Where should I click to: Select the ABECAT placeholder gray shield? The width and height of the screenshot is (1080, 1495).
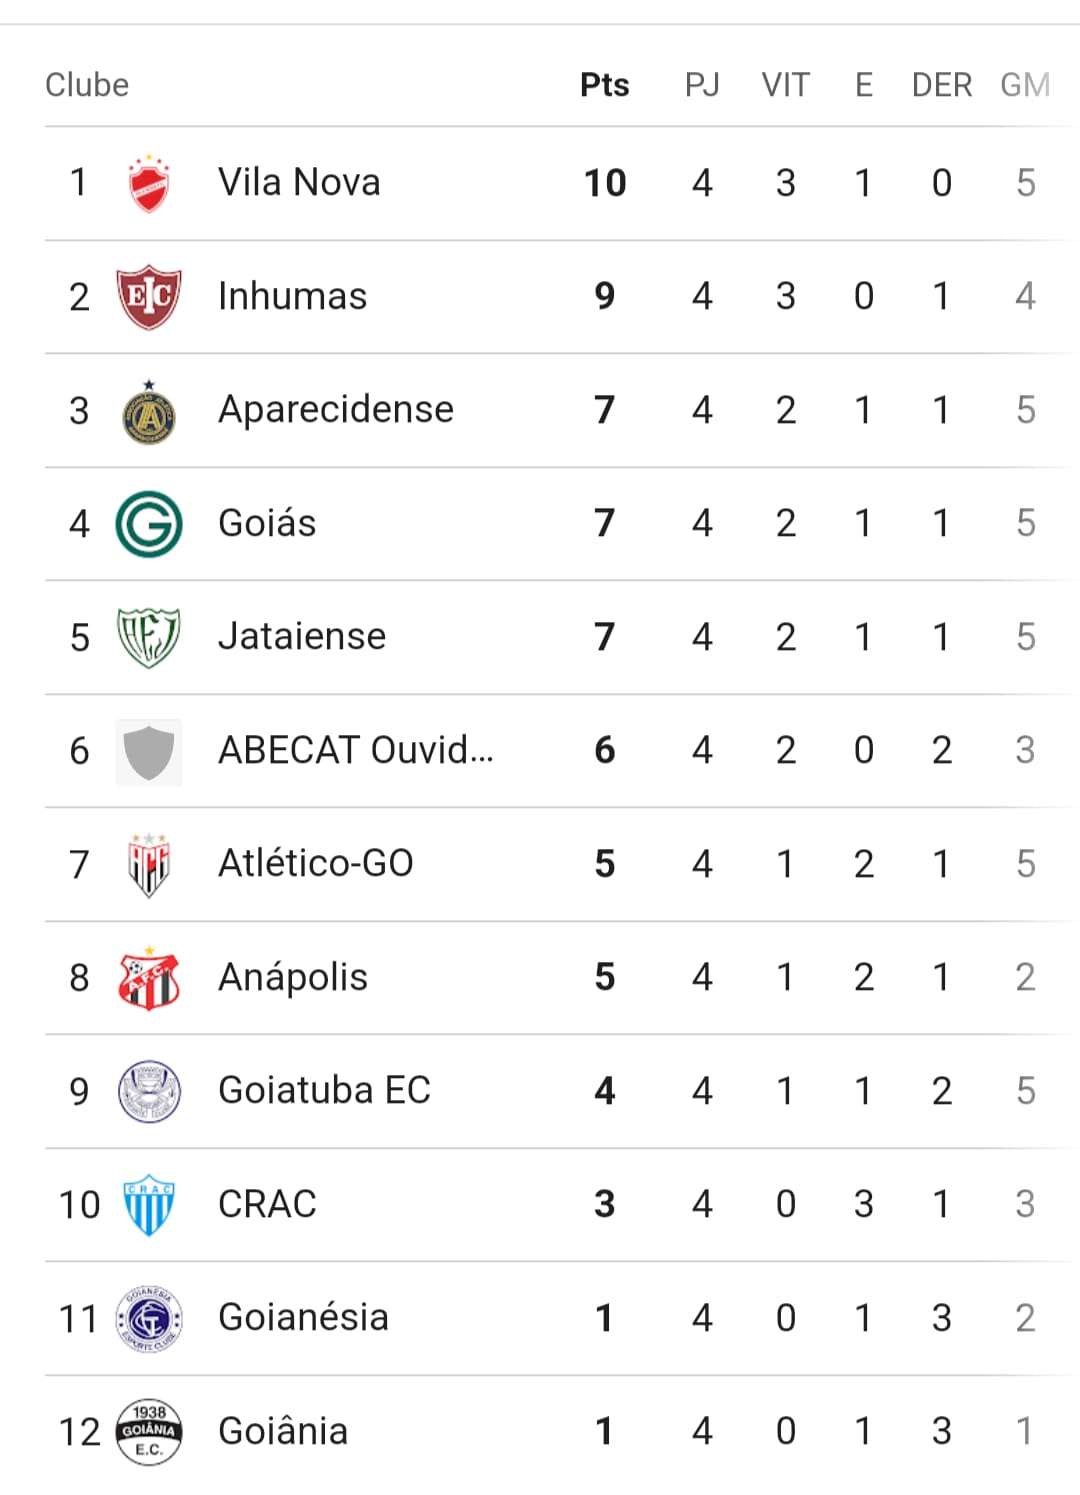[149, 751]
